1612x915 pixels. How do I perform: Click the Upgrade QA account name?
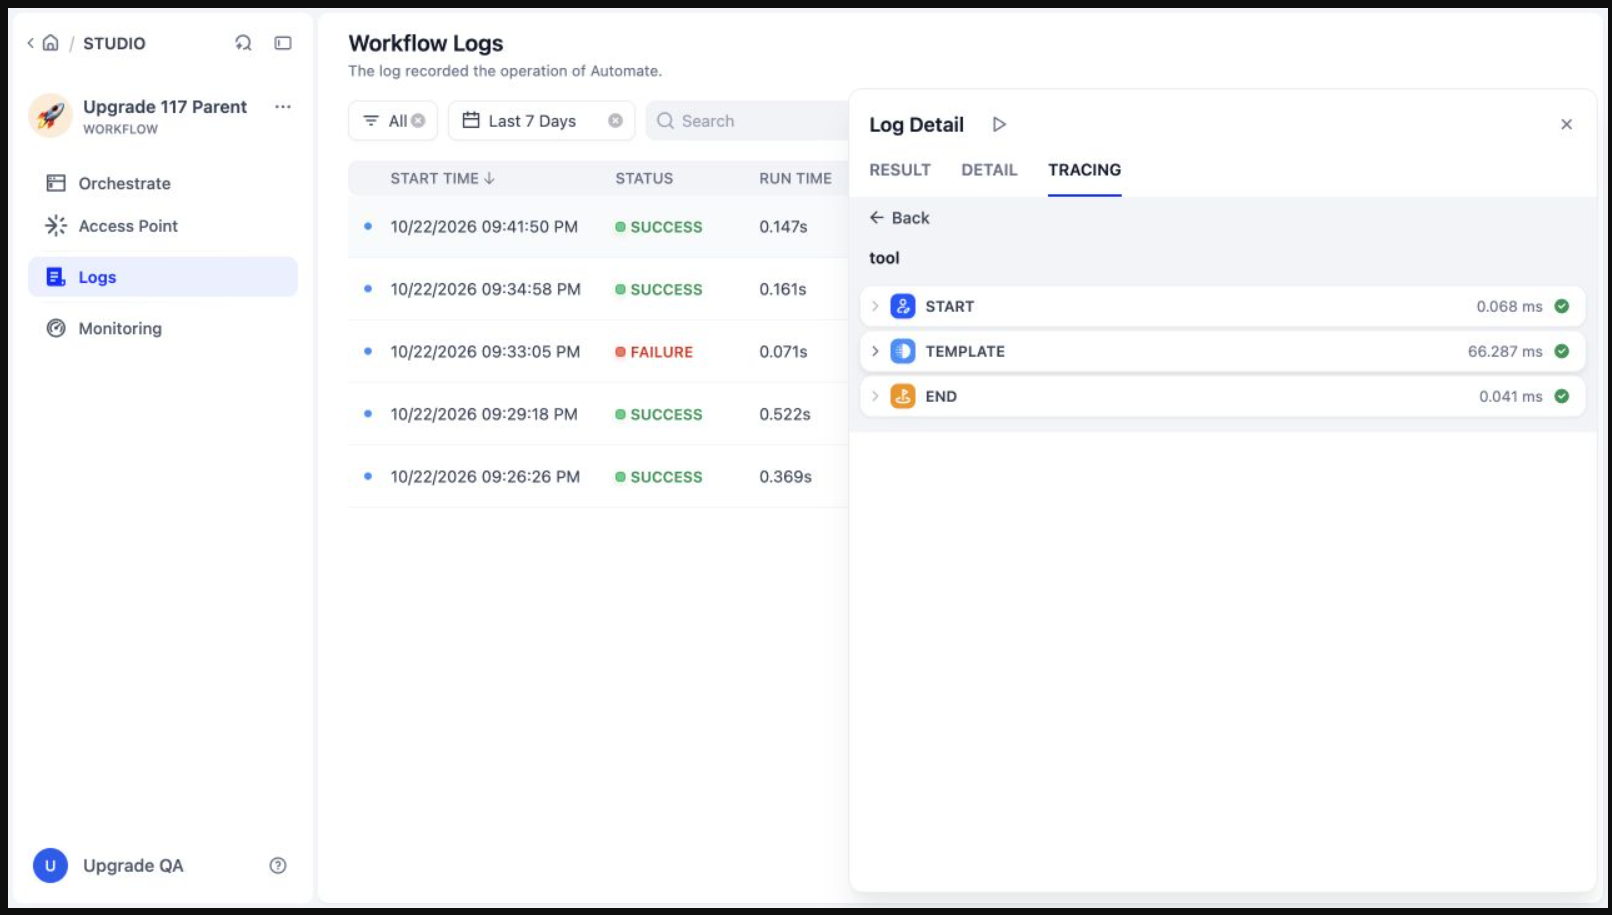click(133, 866)
